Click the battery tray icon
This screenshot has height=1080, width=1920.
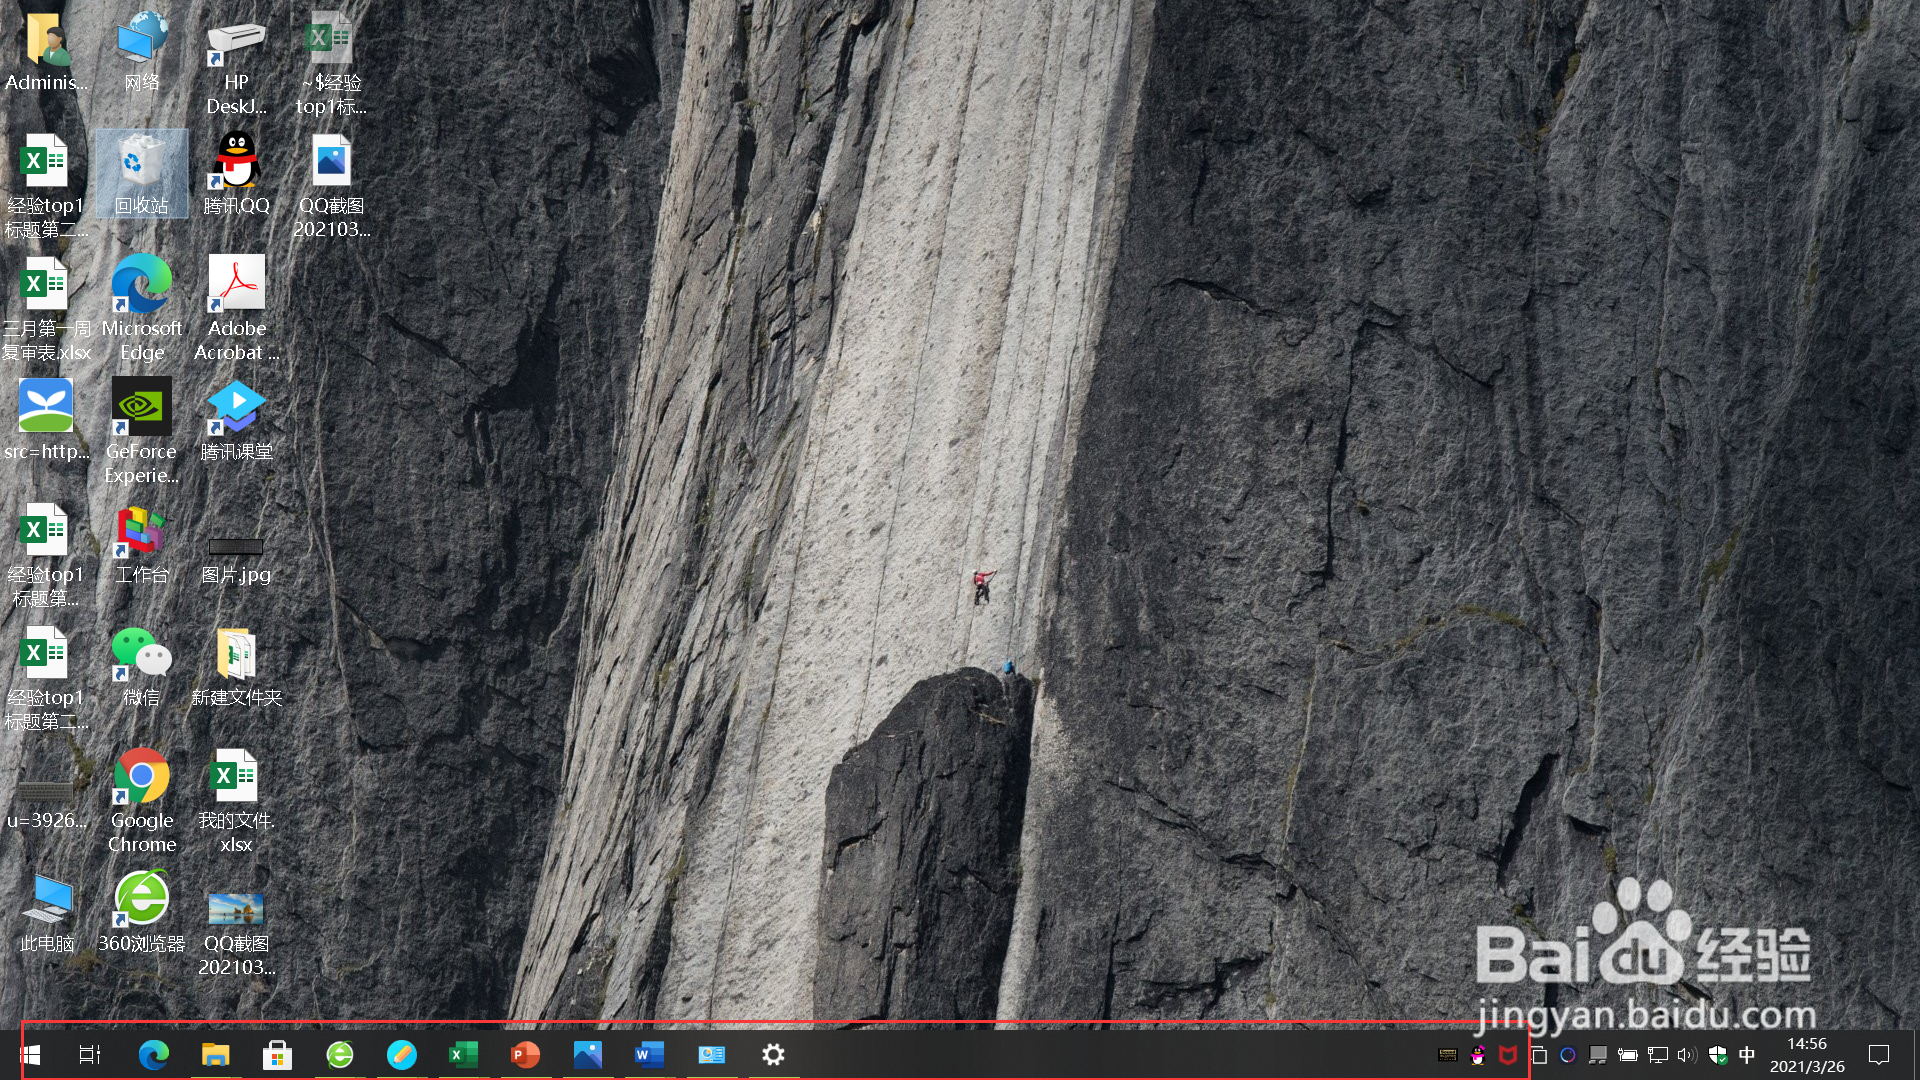point(1628,1055)
